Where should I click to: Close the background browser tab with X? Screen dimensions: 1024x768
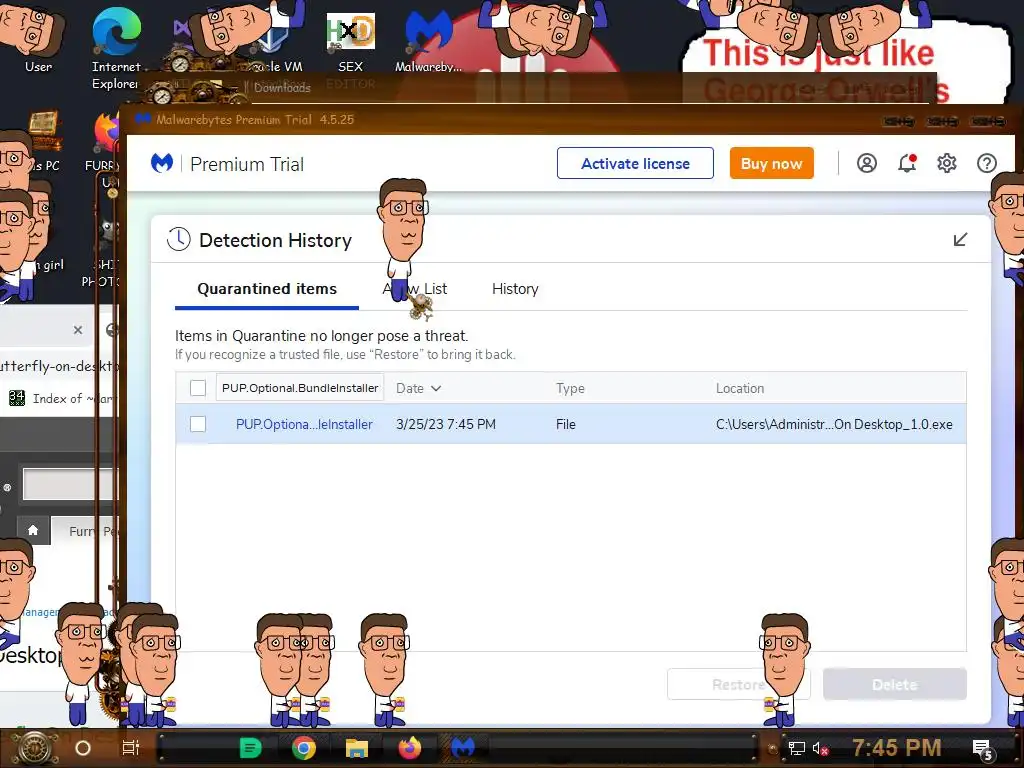click(78, 330)
